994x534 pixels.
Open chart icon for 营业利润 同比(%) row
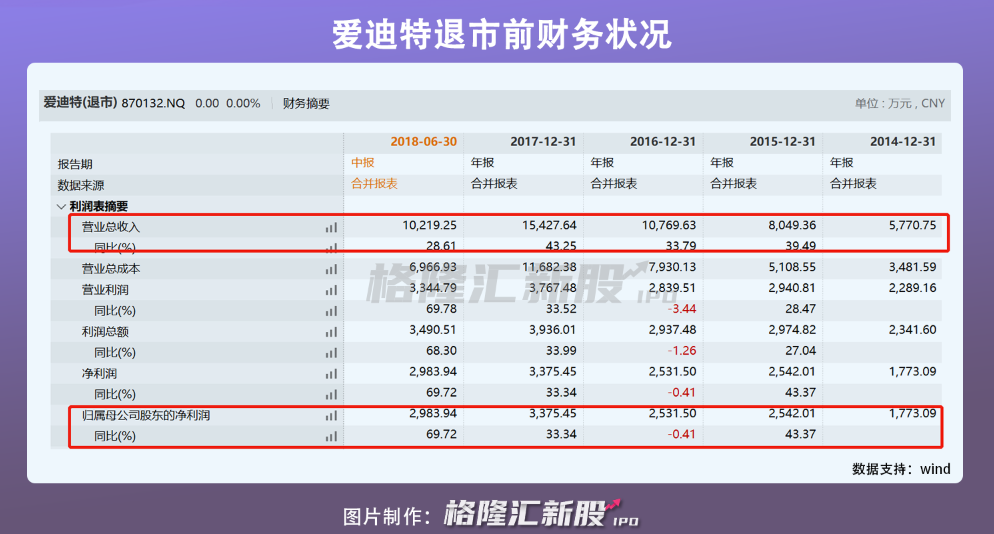coord(332,311)
